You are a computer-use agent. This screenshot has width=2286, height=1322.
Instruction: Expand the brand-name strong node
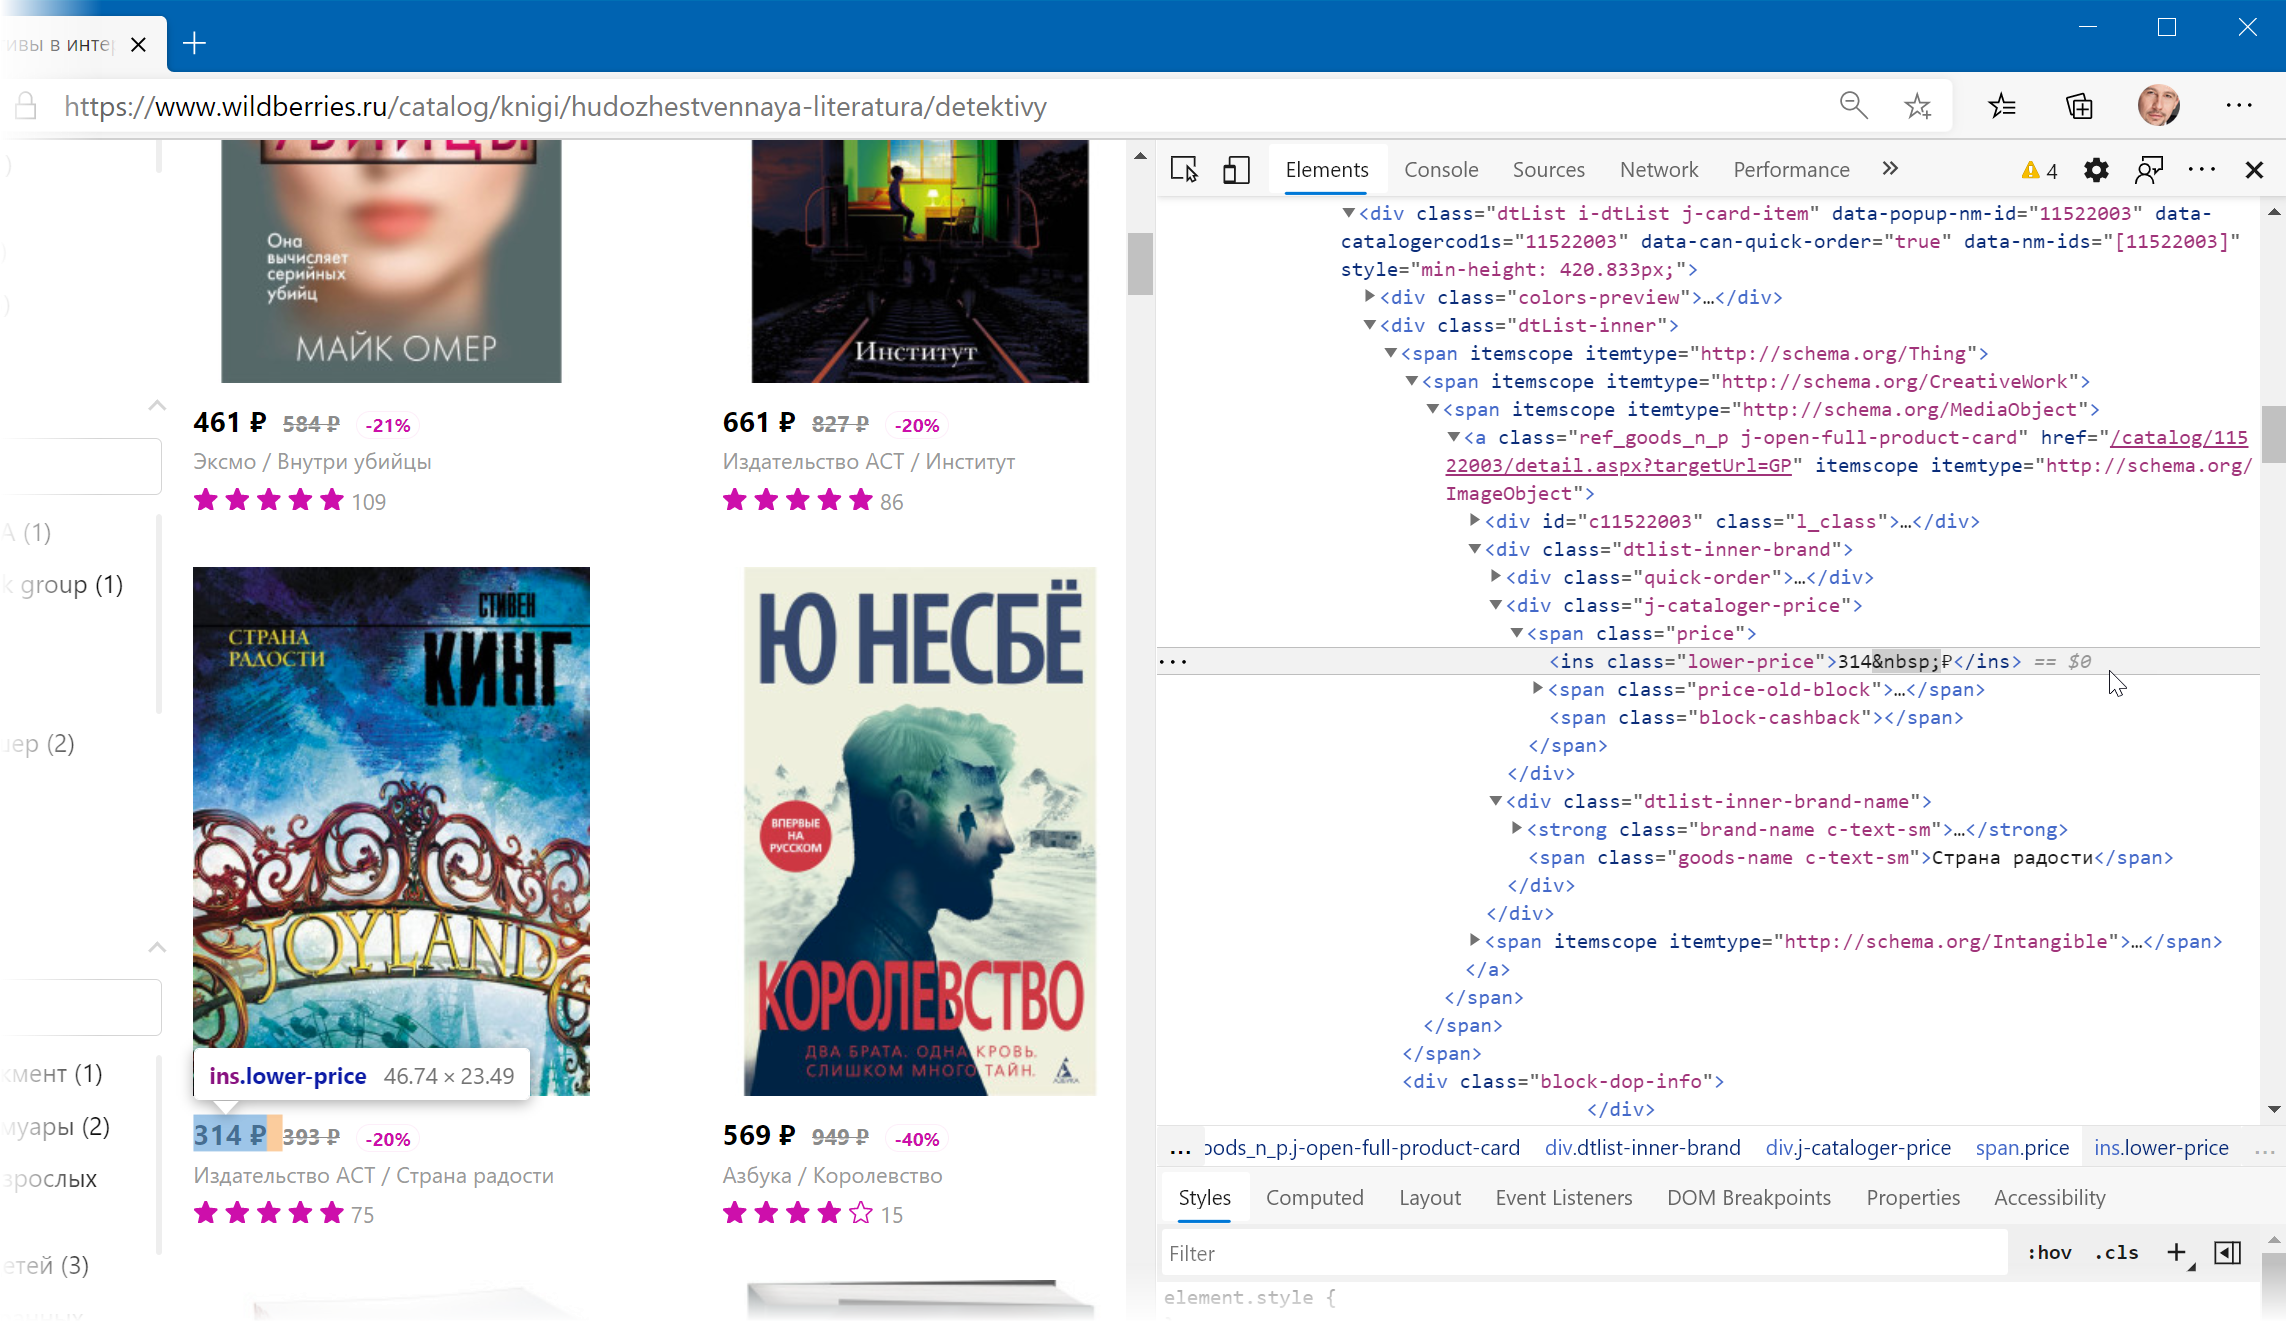coord(1516,829)
